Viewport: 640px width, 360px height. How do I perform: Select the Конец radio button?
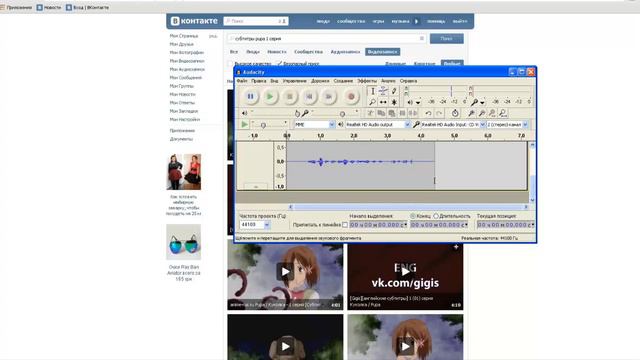coord(413,216)
